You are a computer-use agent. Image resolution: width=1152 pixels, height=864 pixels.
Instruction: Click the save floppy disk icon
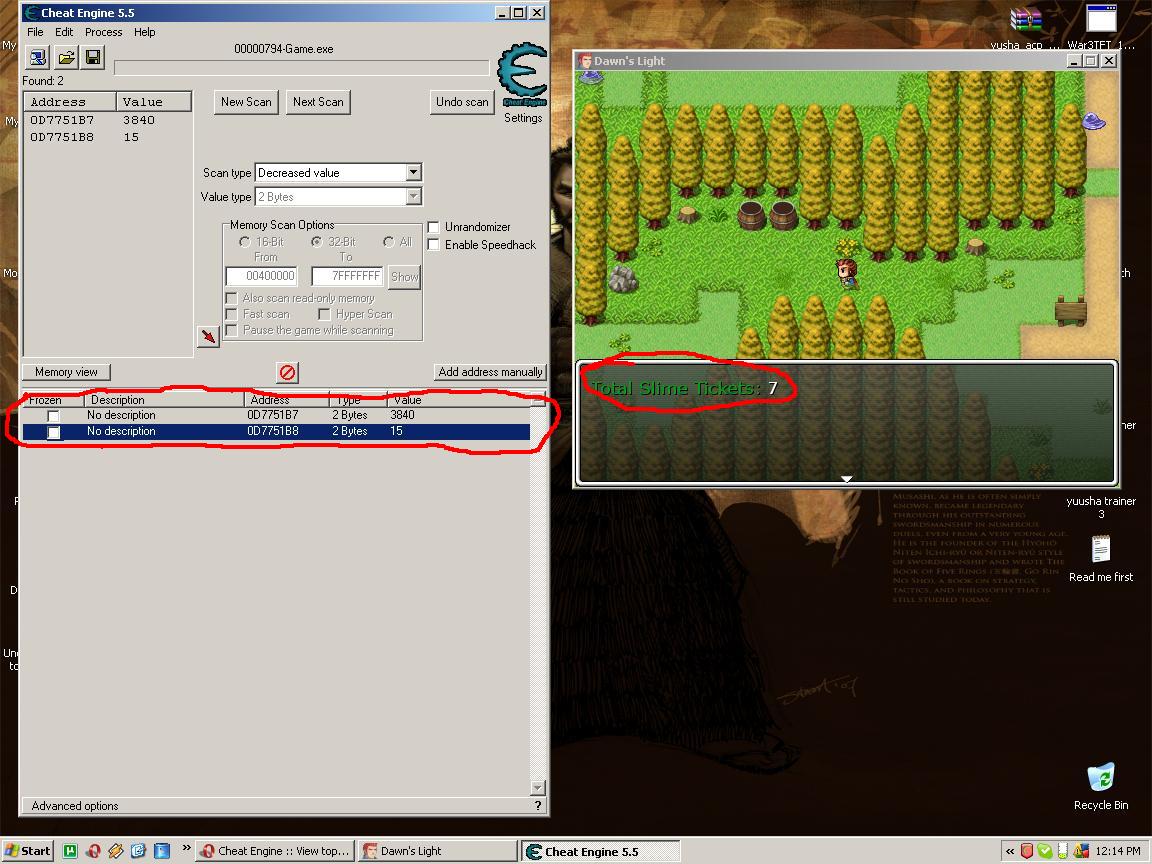[93, 57]
